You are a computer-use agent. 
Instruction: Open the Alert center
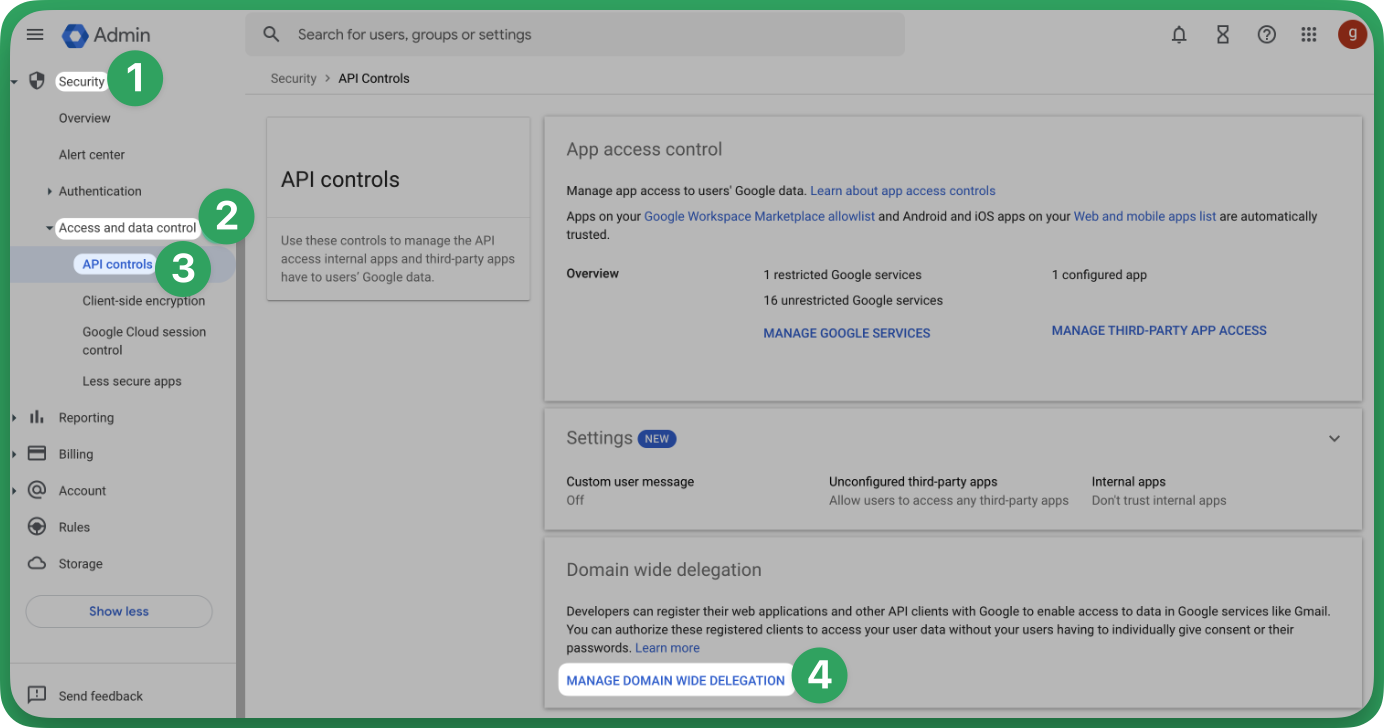[x=92, y=155]
